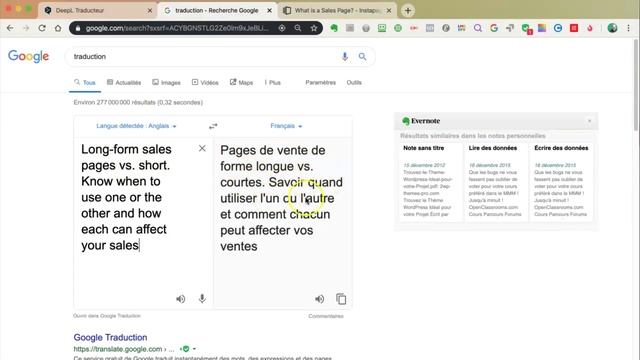Viewport: 640px width, 360px height.
Task: Click the Commentaires feedback link
Action: 326,316
